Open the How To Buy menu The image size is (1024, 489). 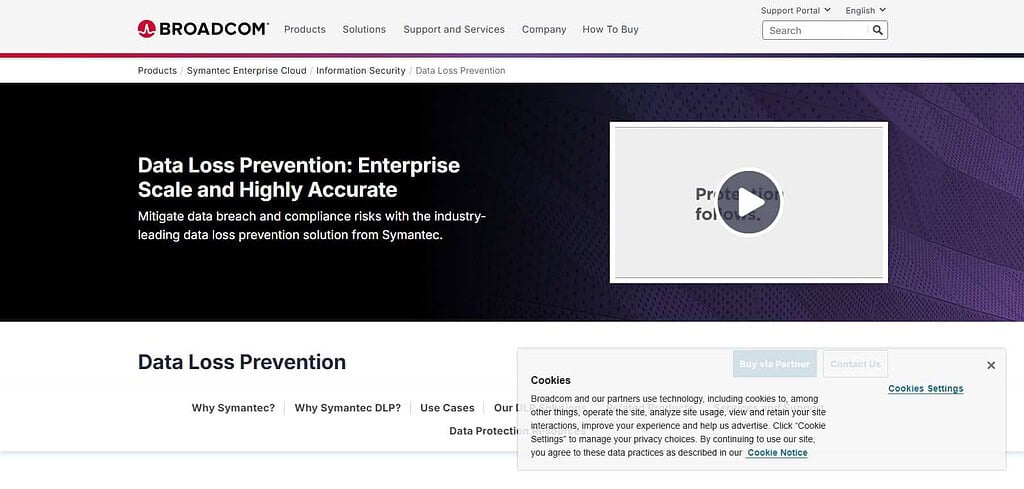(611, 29)
